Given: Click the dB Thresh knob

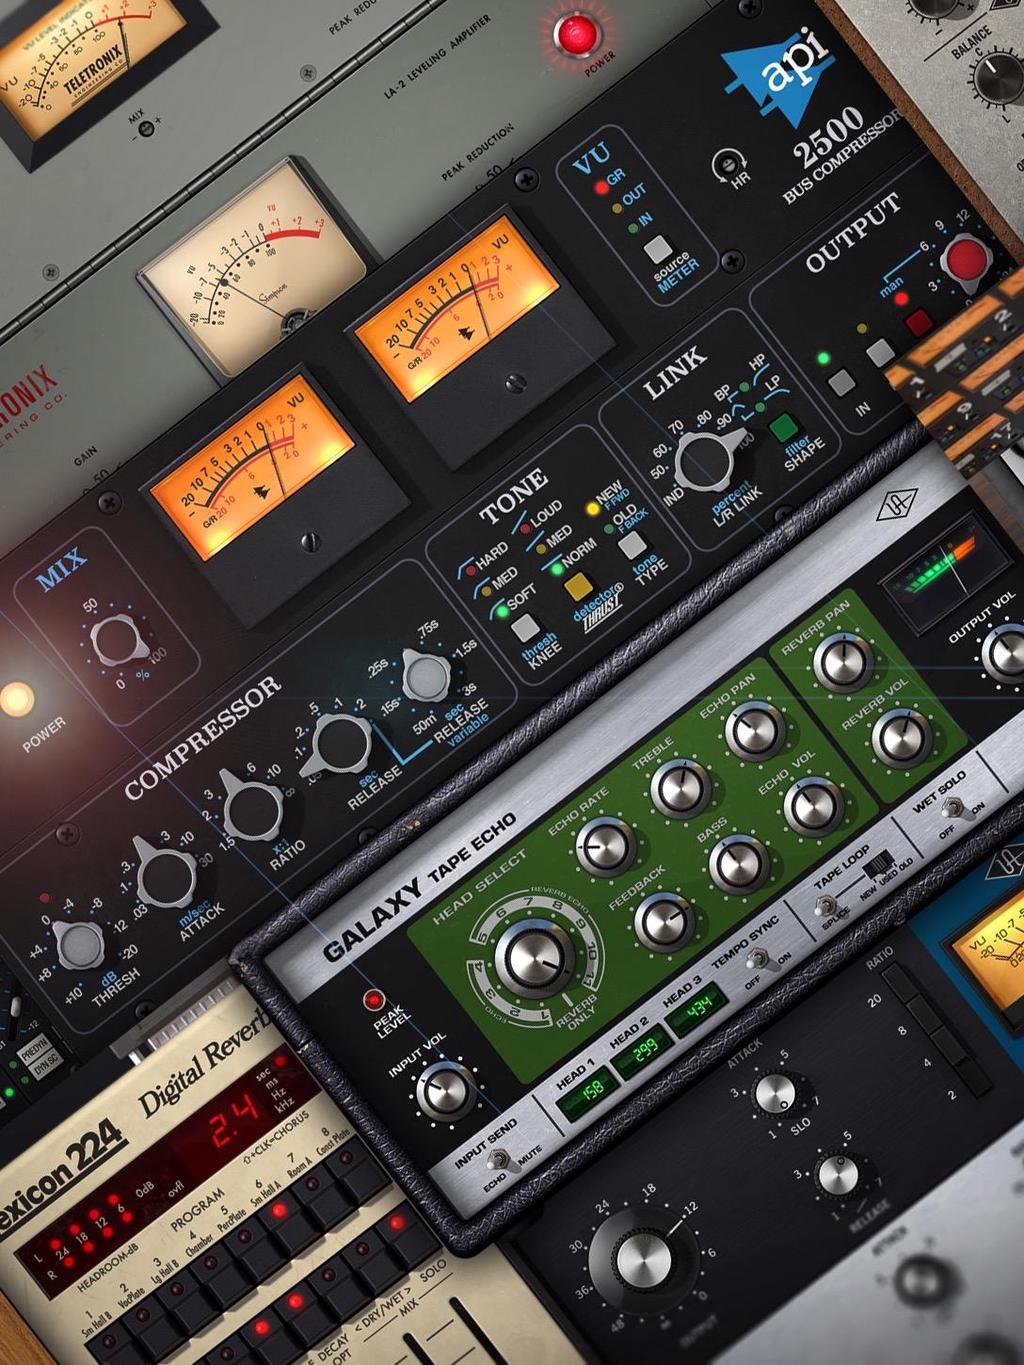Looking at the screenshot, I should tap(79, 945).
